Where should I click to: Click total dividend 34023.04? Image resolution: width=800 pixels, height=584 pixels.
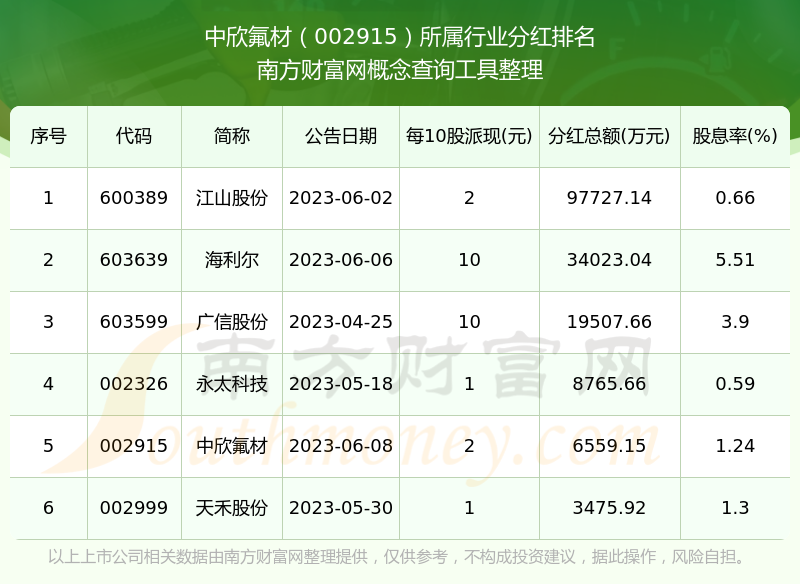pyautogui.click(x=609, y=260)
